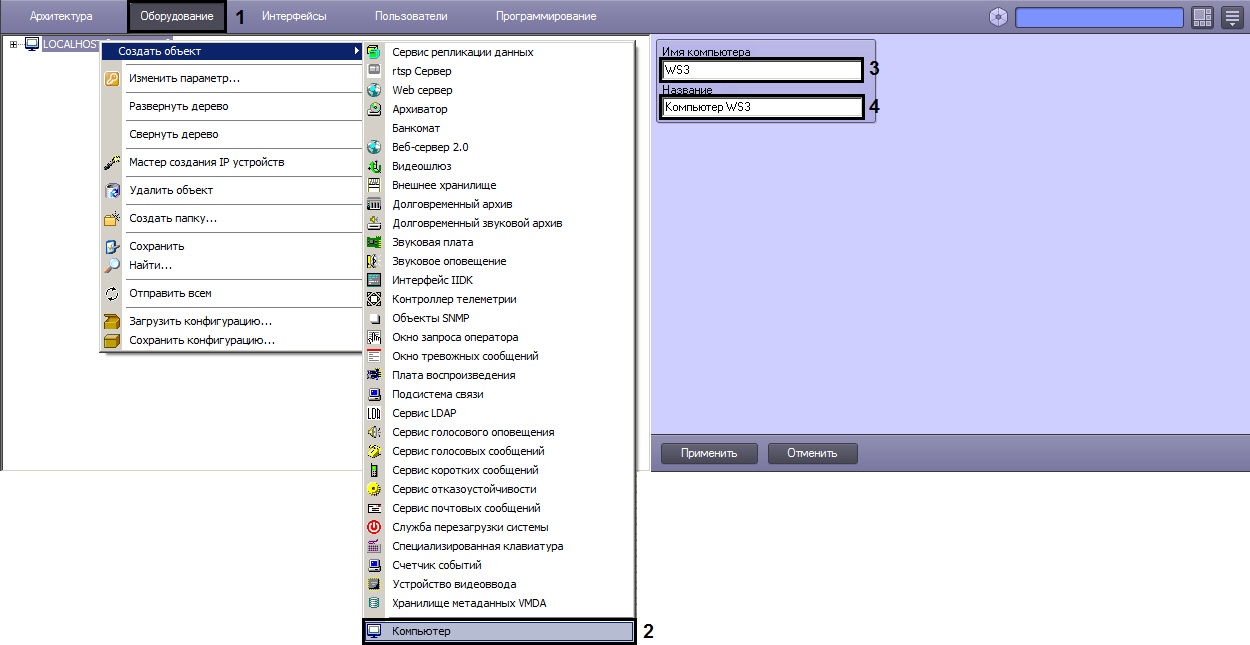Viewport: 1250px width, 645px height.
Task: Click the folder icon for Создать папку
Action: click(112, 218)
